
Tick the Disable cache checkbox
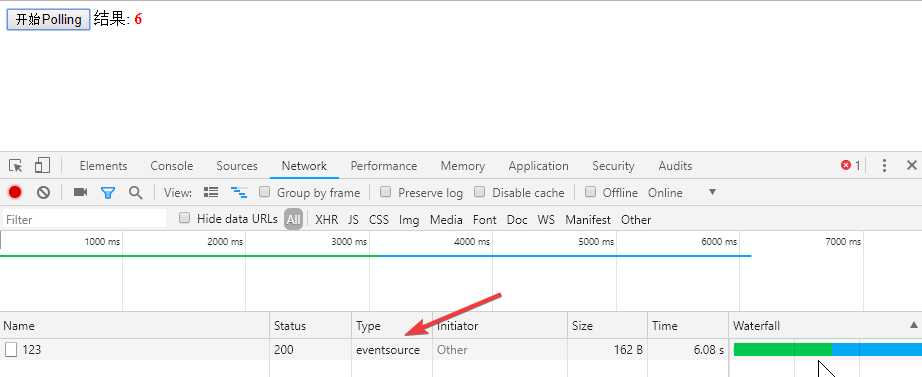tap(480, 192)
